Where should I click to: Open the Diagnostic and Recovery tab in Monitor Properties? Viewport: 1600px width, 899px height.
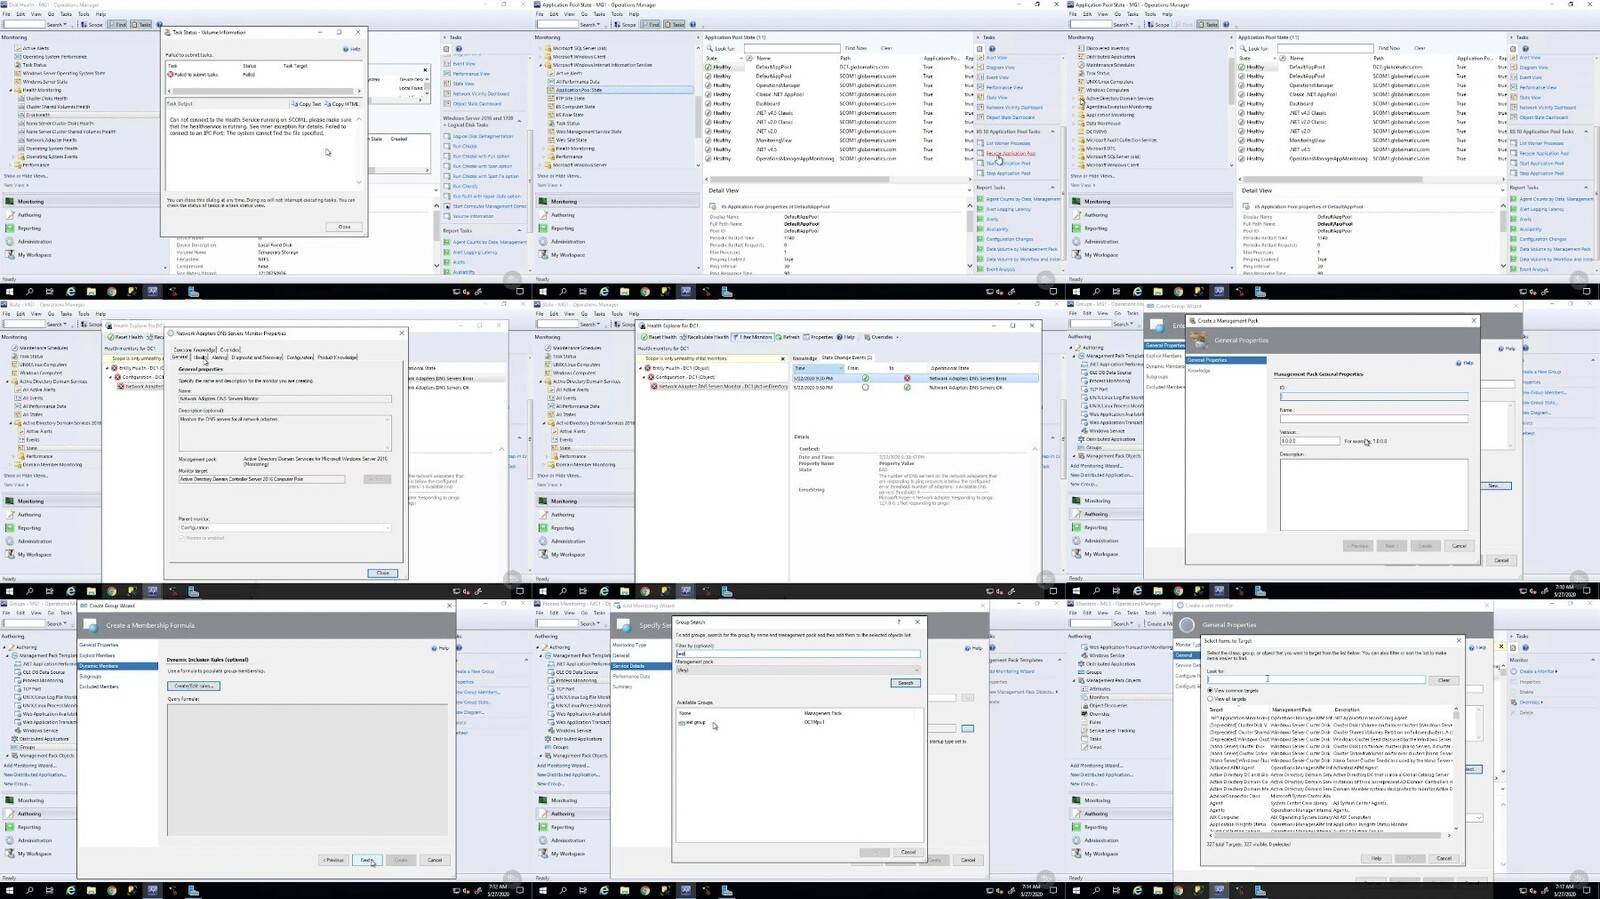click(x=257, y=357)
